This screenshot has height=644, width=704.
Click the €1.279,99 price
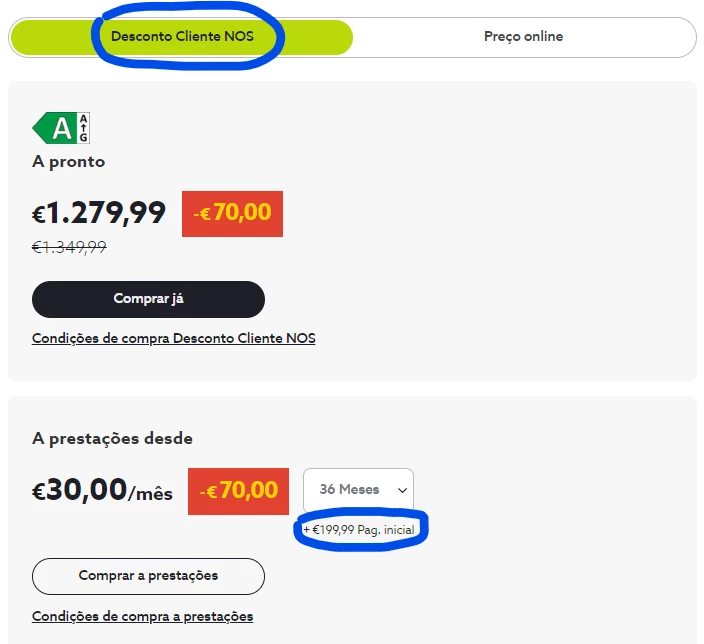(99, 213)
